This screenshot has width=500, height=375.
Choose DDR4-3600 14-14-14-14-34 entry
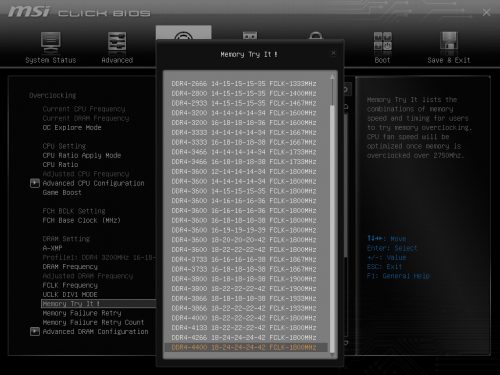[244, 181]
